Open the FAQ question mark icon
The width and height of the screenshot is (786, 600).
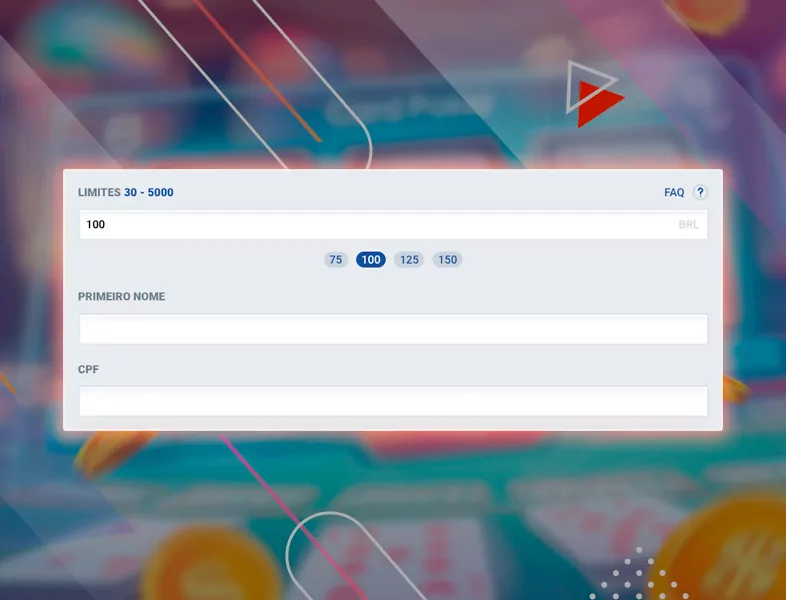700,192
